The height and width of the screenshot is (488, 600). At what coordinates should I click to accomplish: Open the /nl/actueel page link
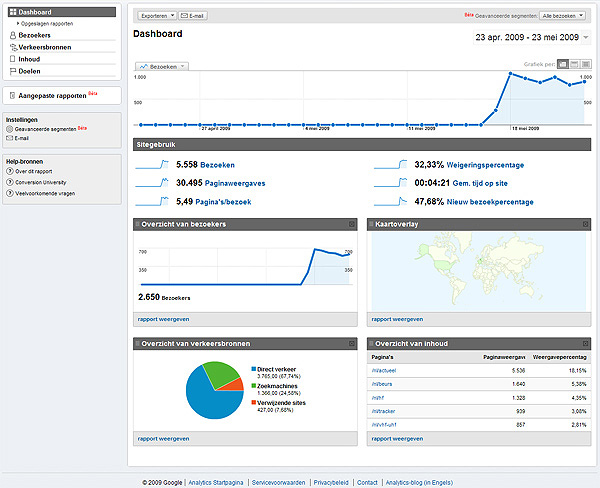(x=384, y=370)
